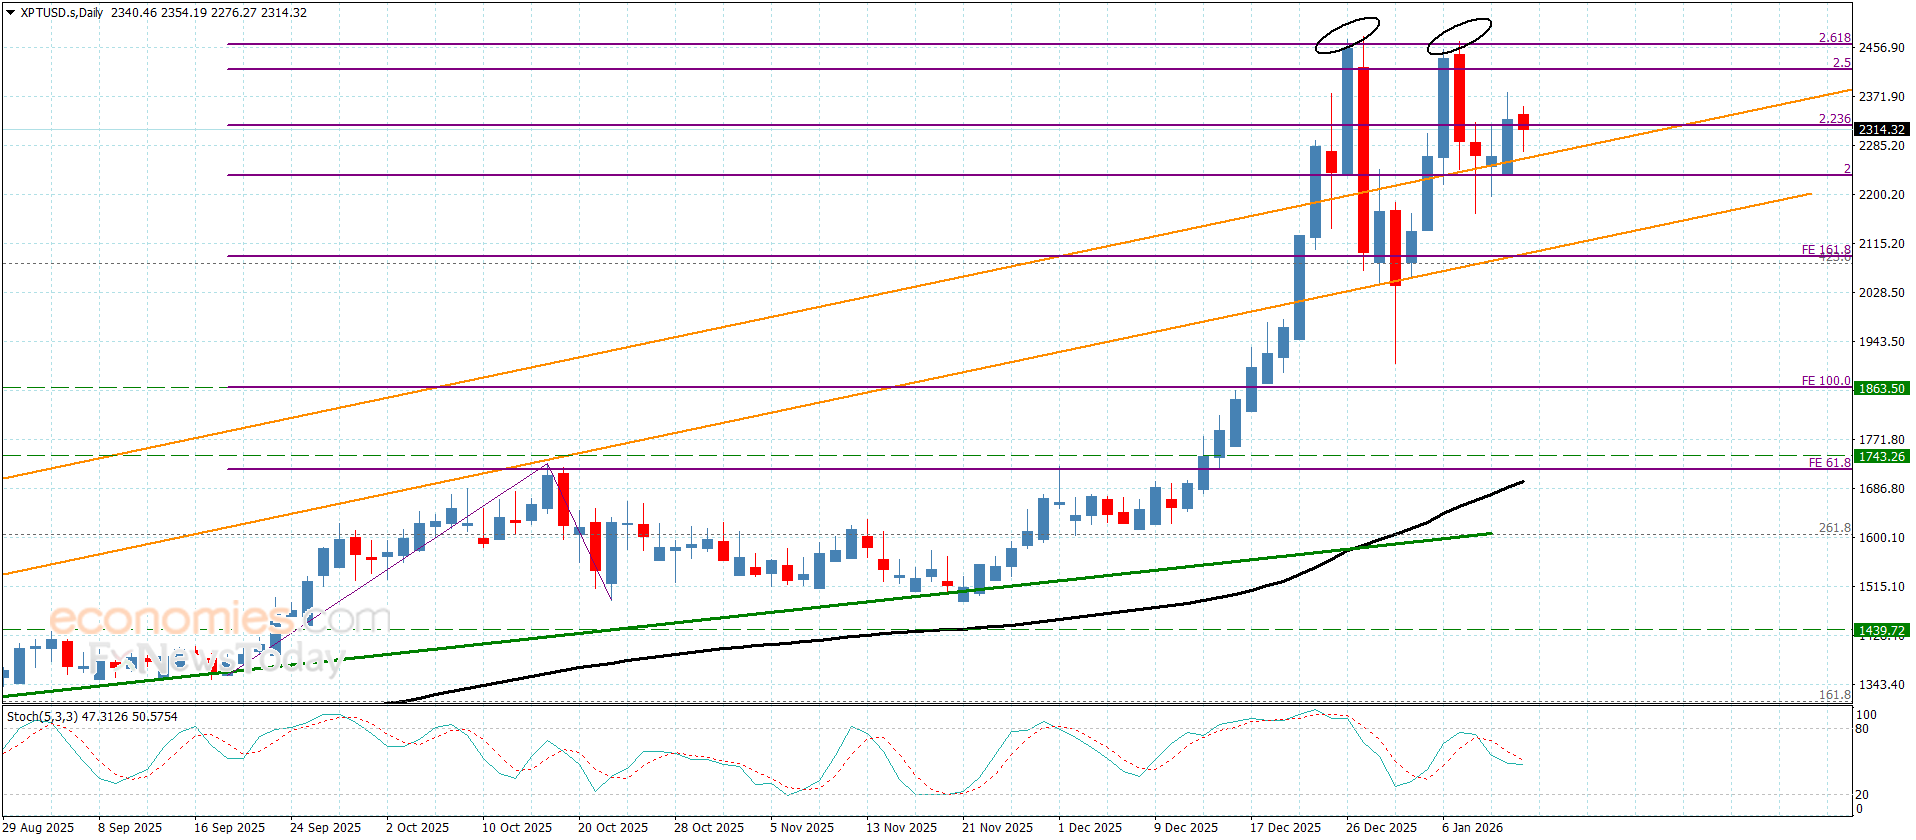Click the 17 Dec 2025 date marker

pyautogui.click(x=1285, y=827)
